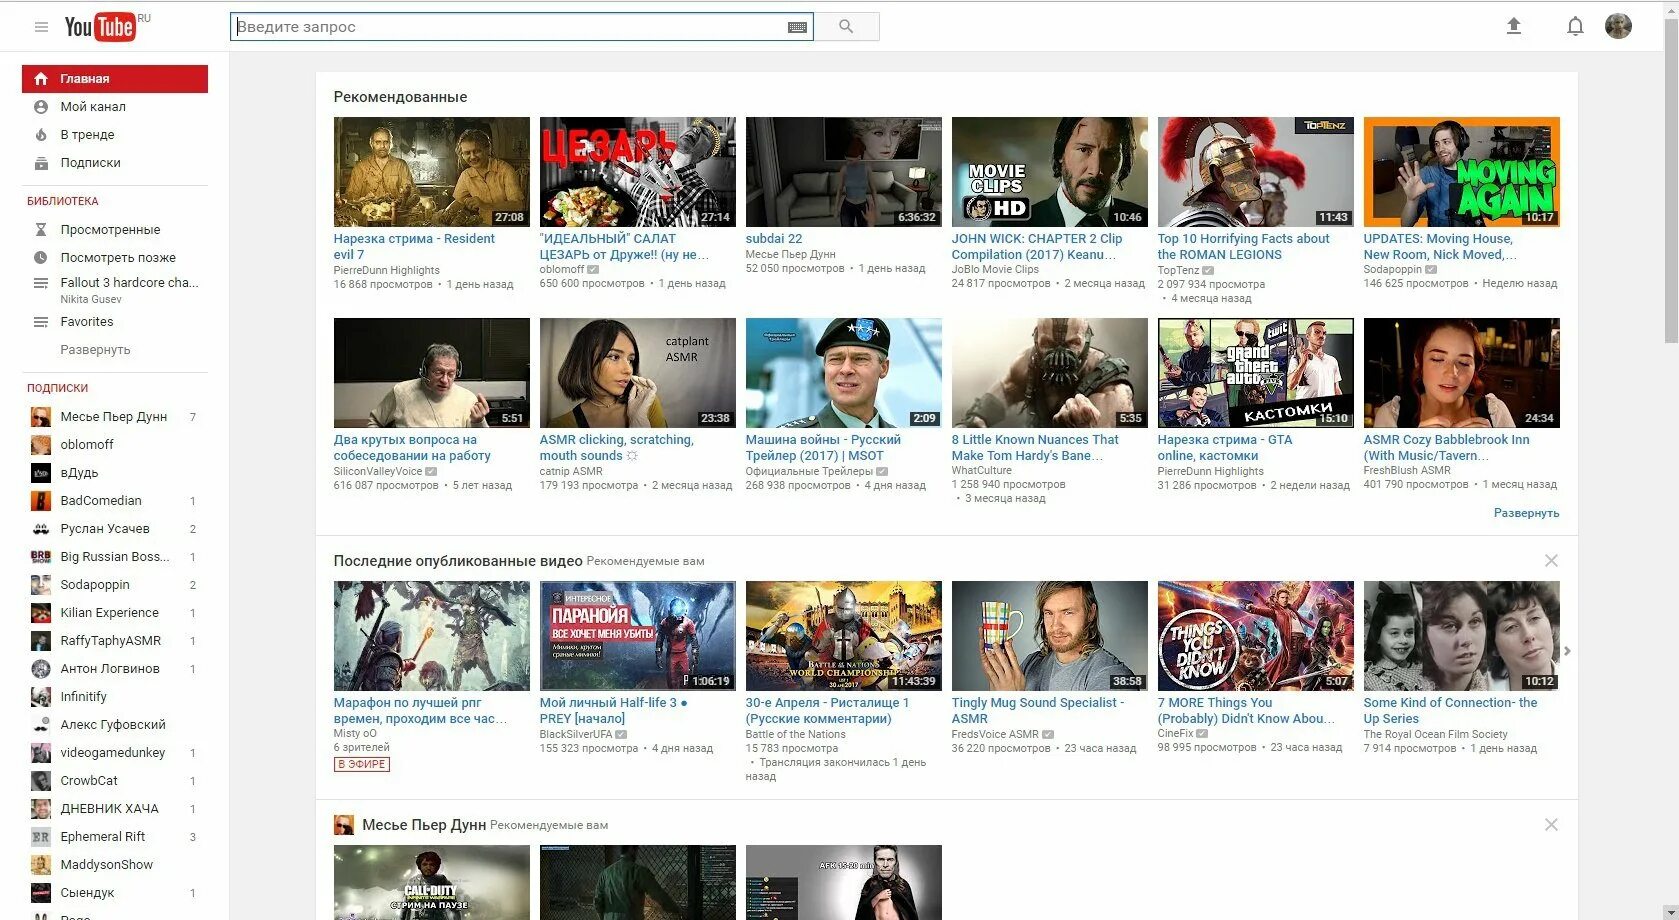Open Tingly Mug Sound Specialist title
This screenshot has height=920, width=1679.
[x=1038, y=711]
